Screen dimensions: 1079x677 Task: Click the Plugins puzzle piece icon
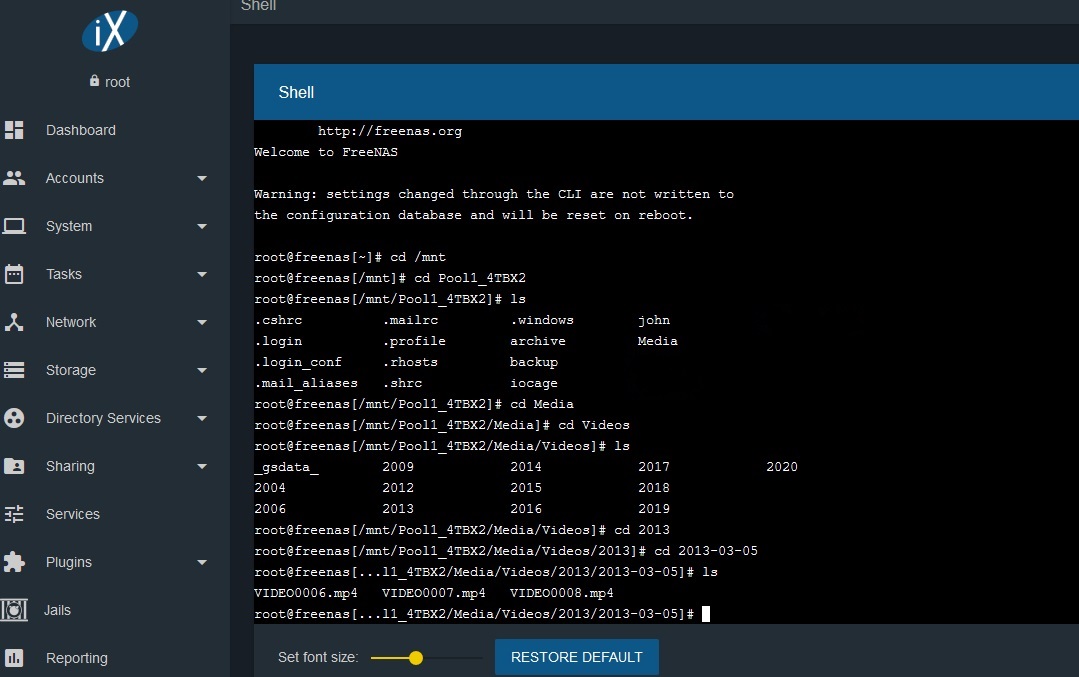point(14,562)
